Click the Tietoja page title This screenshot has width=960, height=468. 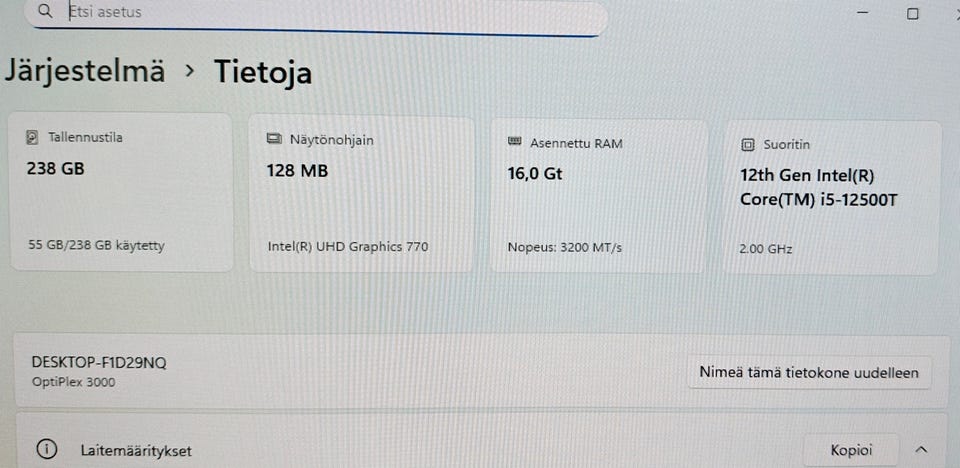point(263,72)
